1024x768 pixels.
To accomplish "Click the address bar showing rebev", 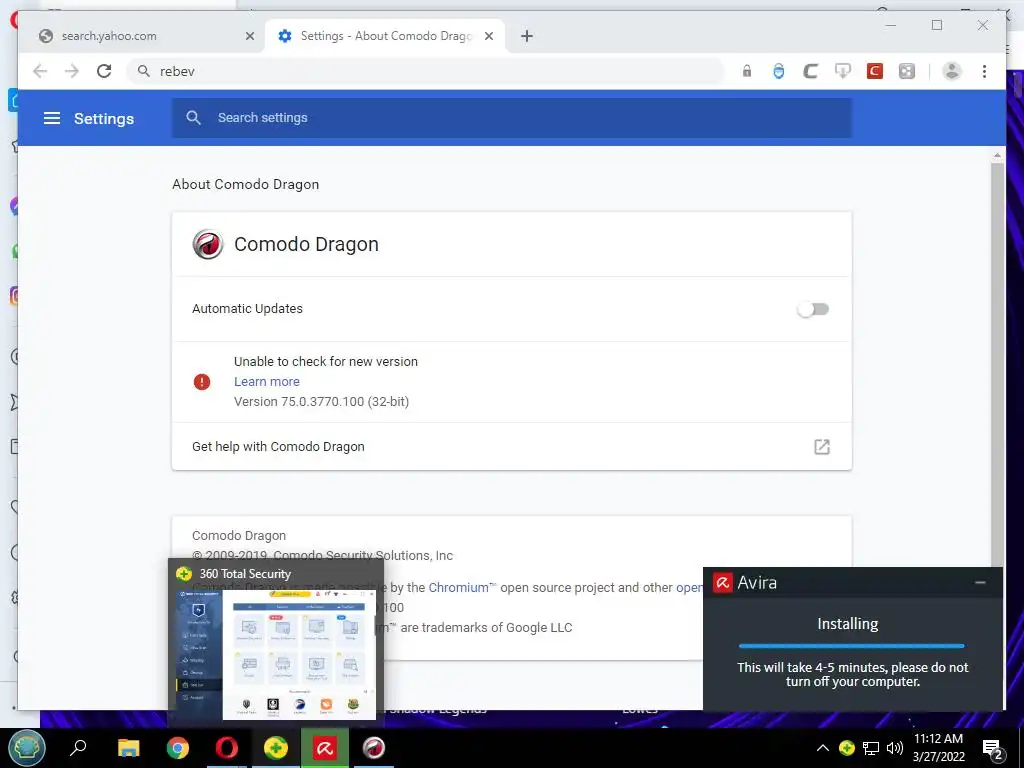I will (424, 71).
